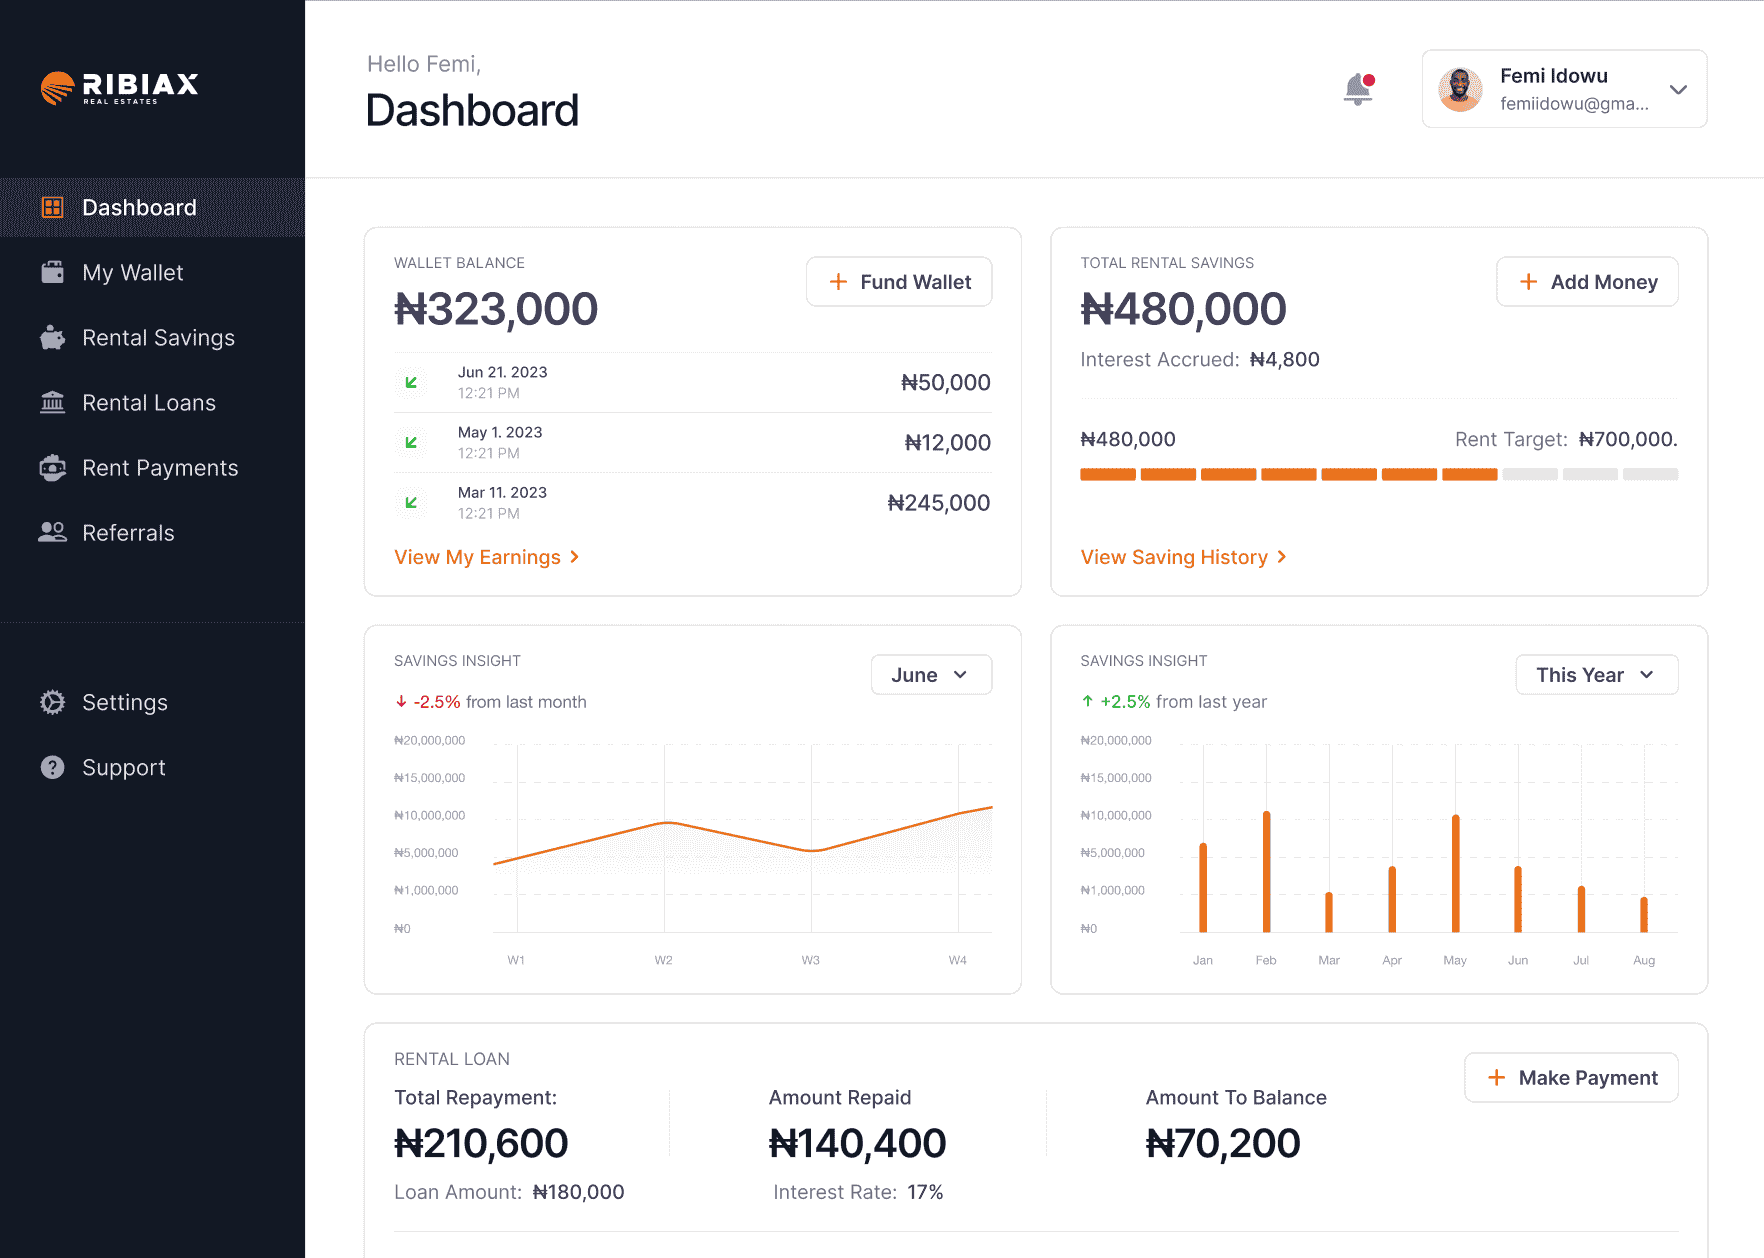Go to Dashboard in the sidebar

152,207
